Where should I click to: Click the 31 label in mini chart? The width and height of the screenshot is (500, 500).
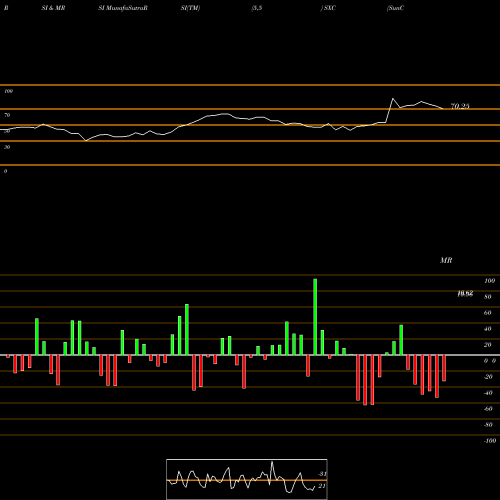tap(322, 474)
